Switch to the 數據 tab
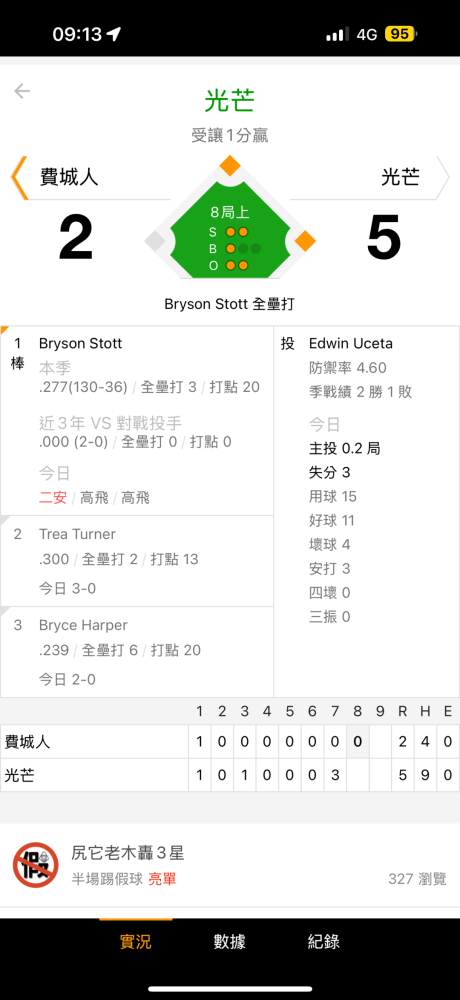 [230, 941]
